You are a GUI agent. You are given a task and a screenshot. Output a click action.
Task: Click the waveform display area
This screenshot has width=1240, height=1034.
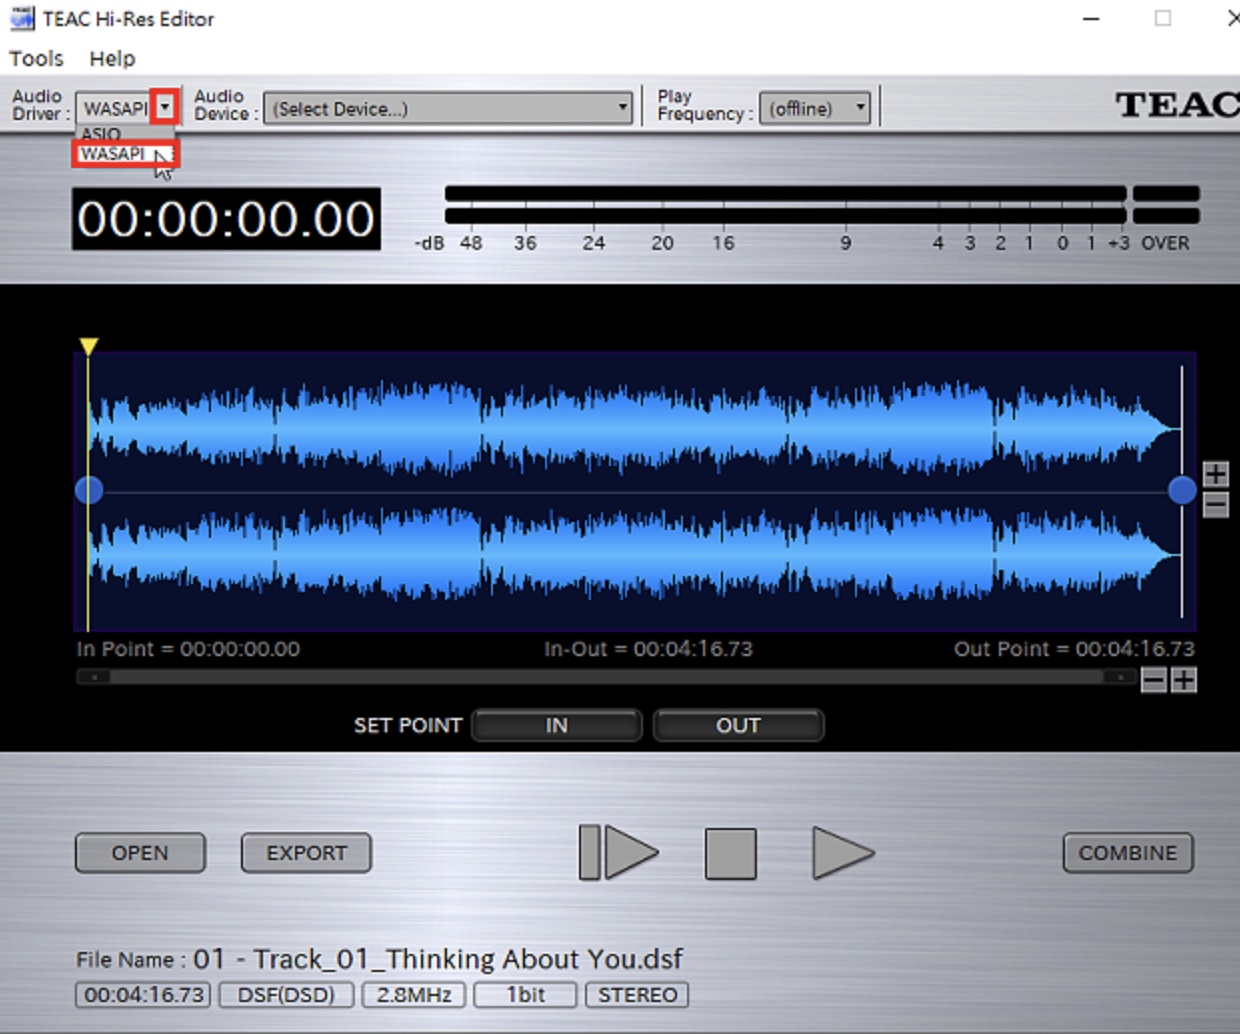[635, 491]
